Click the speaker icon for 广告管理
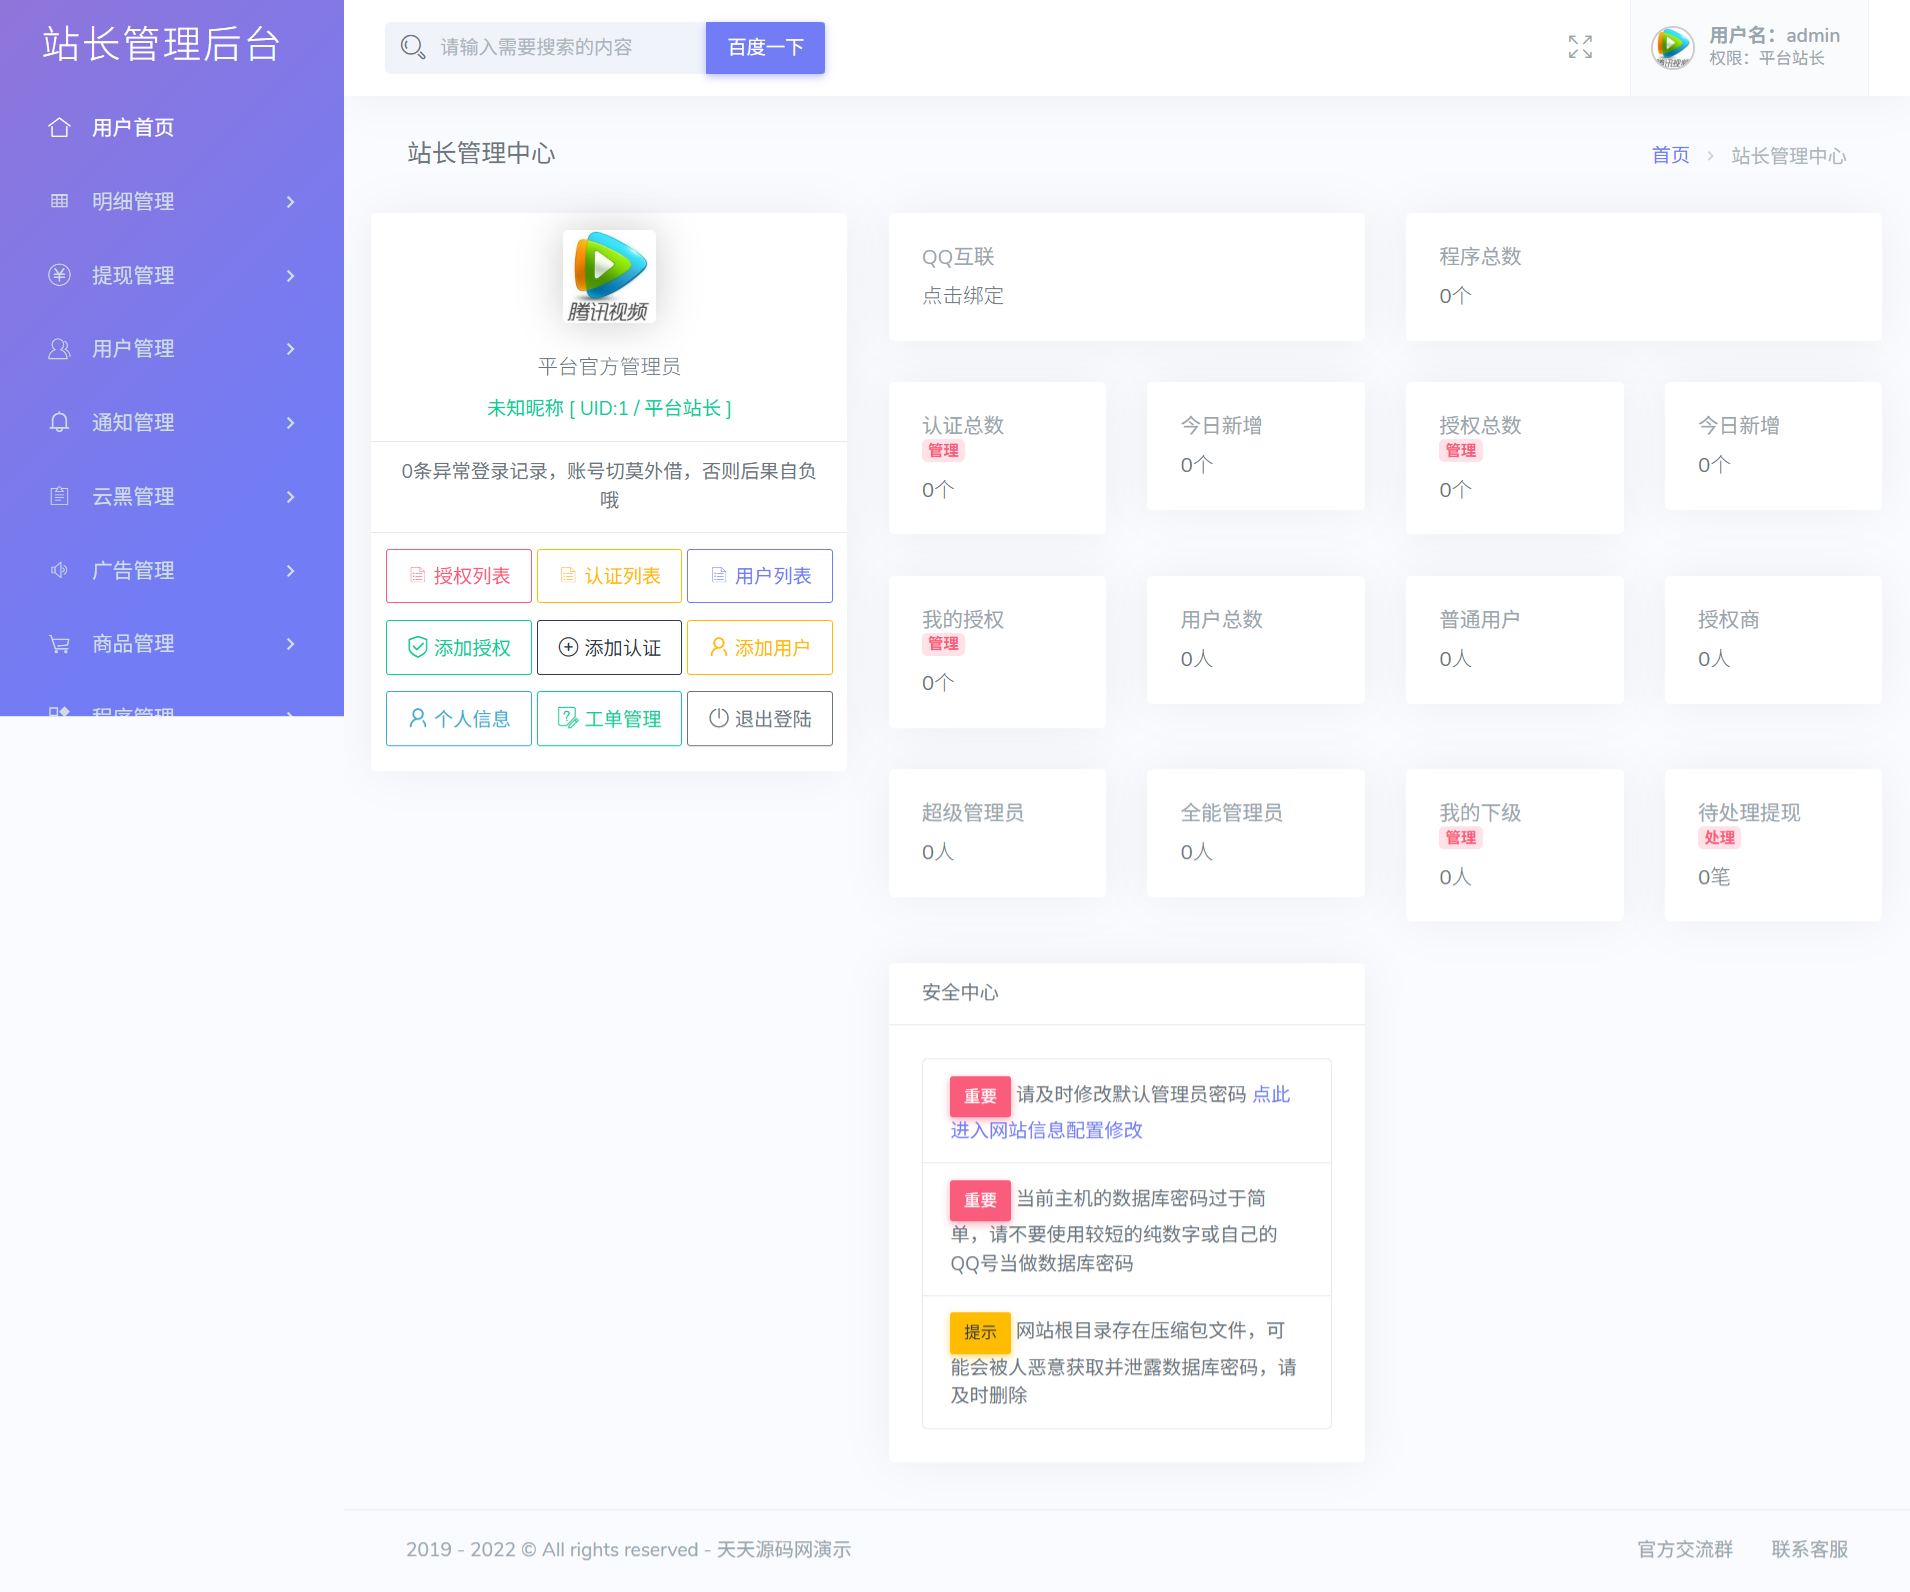1910x1592 pixels. click(x=59, y=570)
